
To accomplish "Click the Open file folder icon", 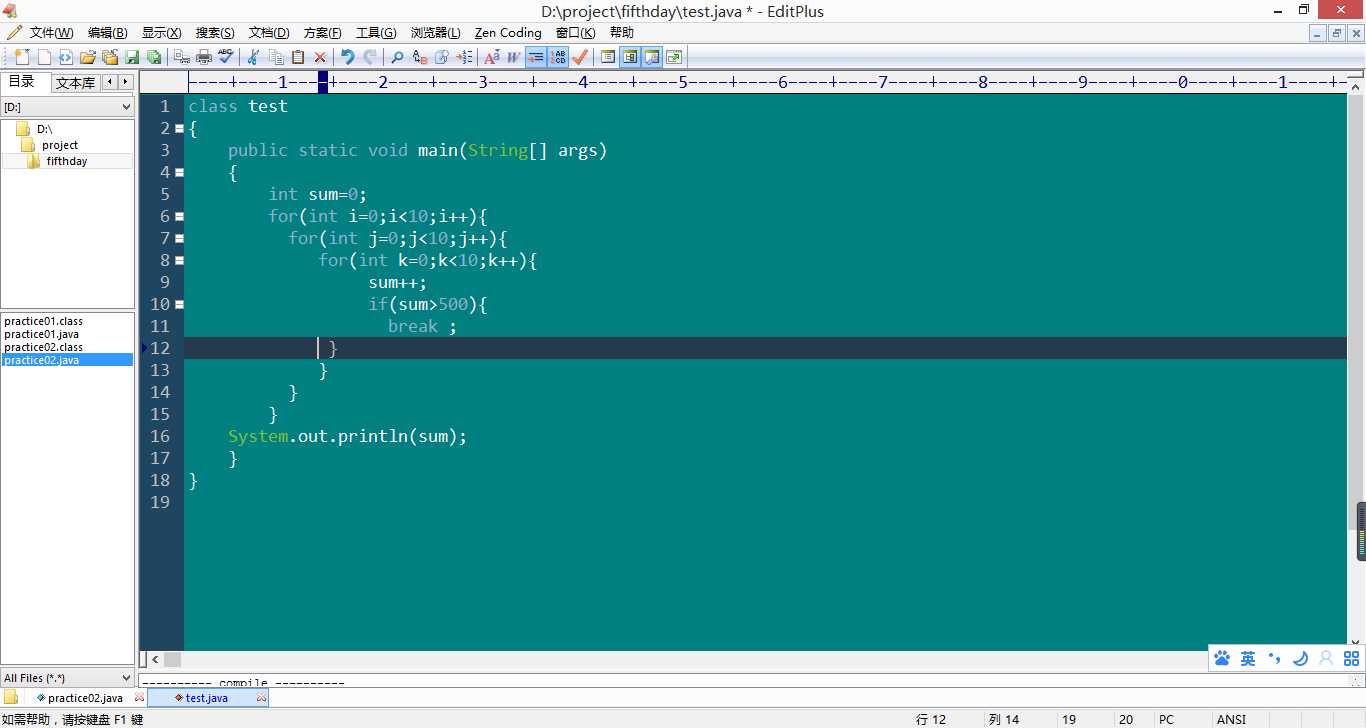I will [x=88, y=57].
